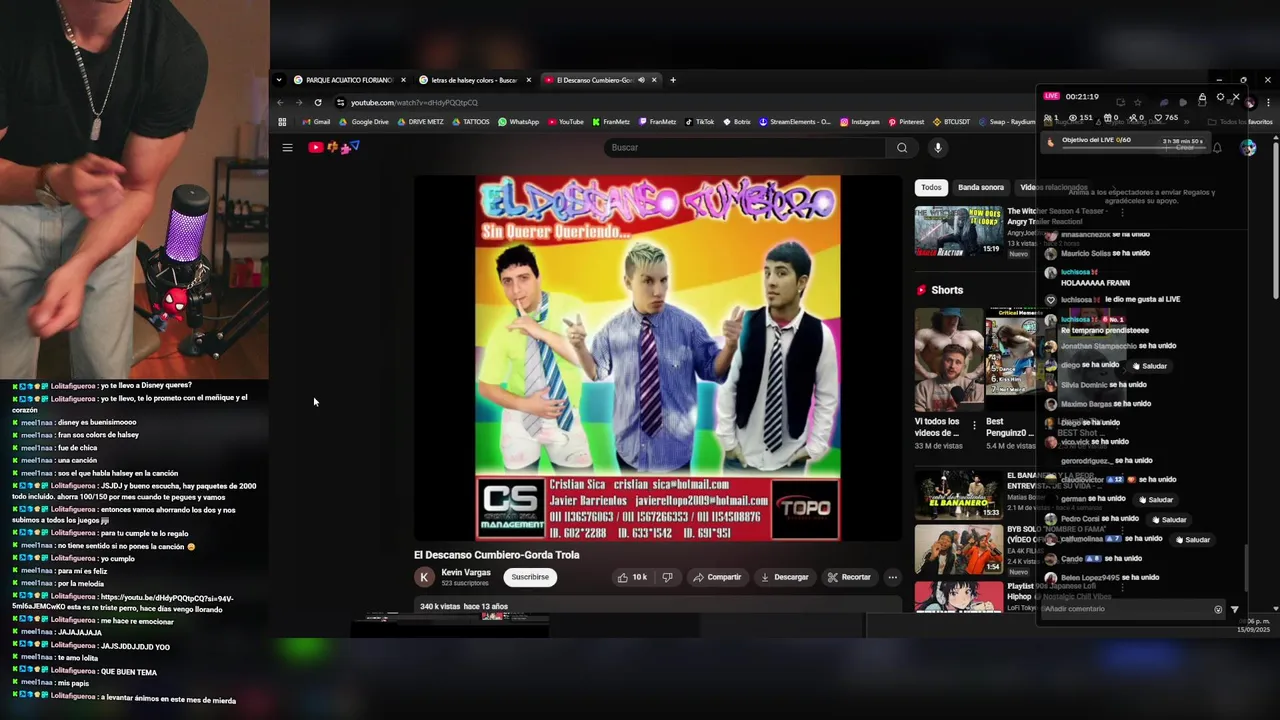Mute the El Descanso Cumbiero tab audio
1280x720 pixels.
pos(641,80)
